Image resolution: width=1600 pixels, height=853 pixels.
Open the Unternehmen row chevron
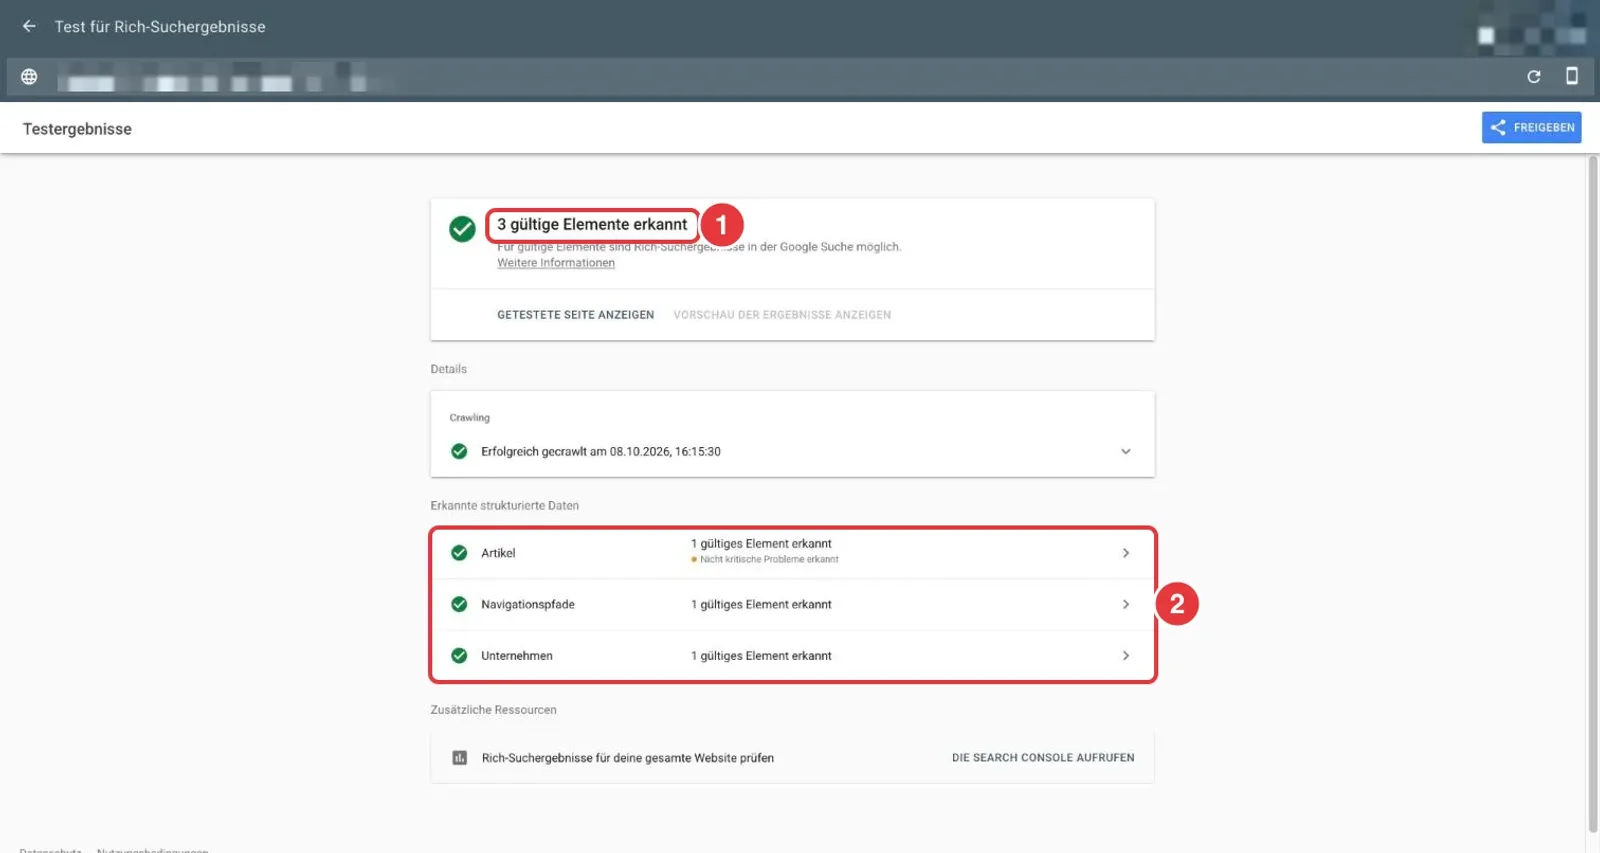[x=1126, y=656]
